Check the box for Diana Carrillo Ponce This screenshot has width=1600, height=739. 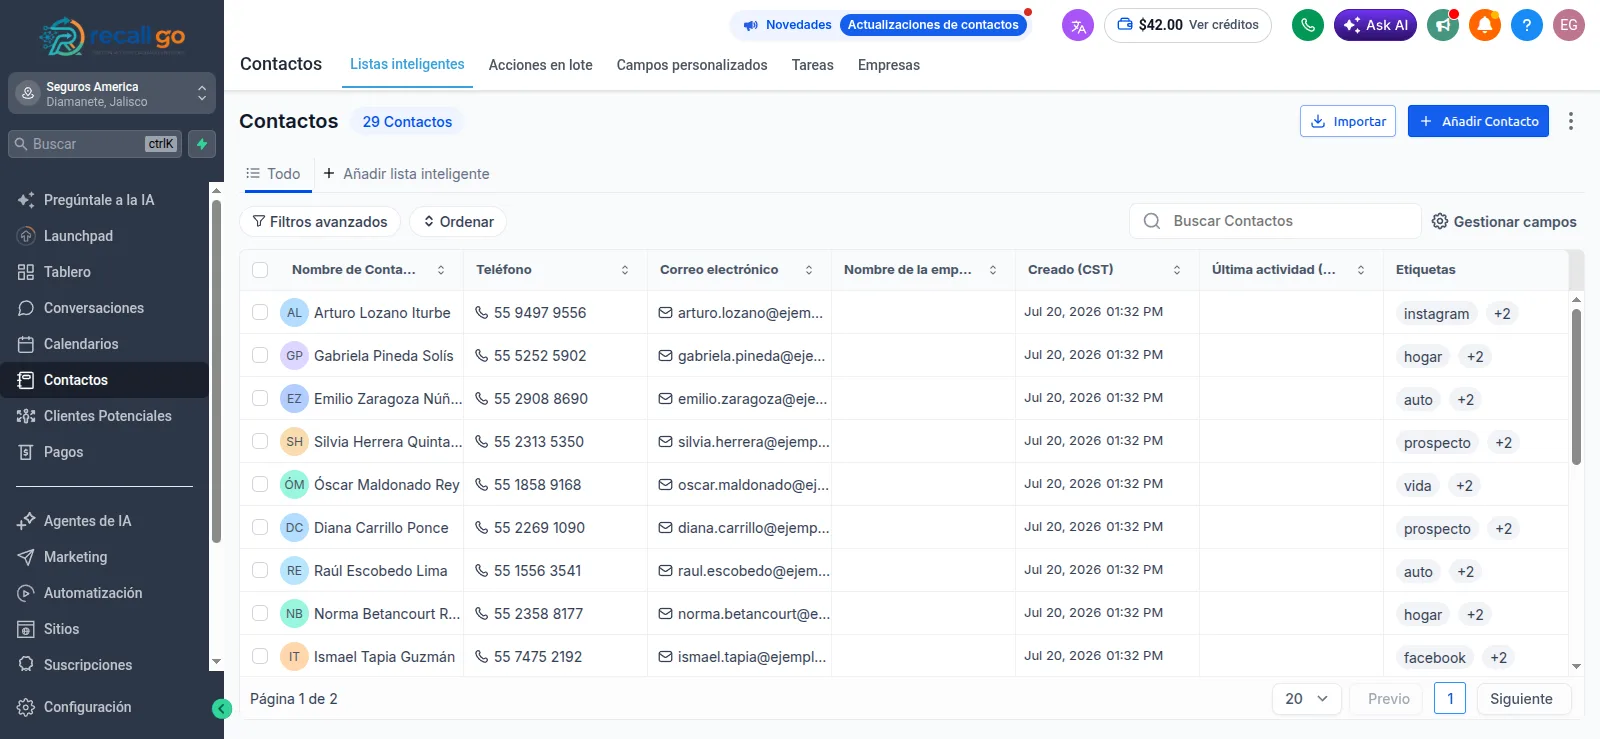click(x=260, y=528)
